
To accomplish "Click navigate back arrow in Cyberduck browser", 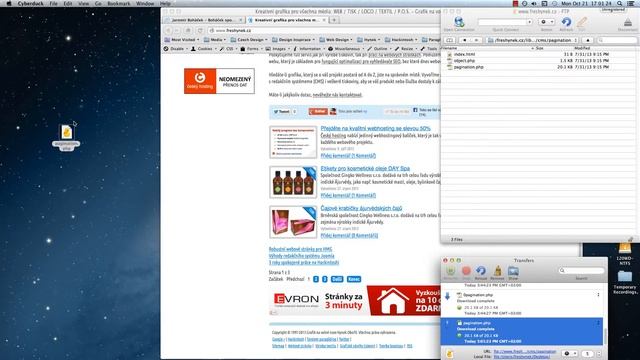I will coord(464,40).
